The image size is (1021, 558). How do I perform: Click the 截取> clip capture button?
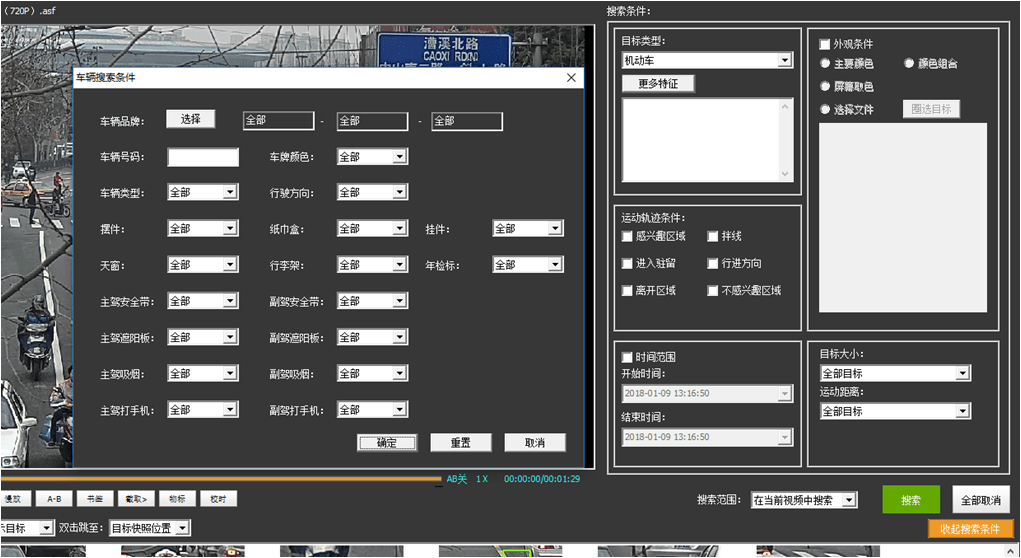[136, 498]
